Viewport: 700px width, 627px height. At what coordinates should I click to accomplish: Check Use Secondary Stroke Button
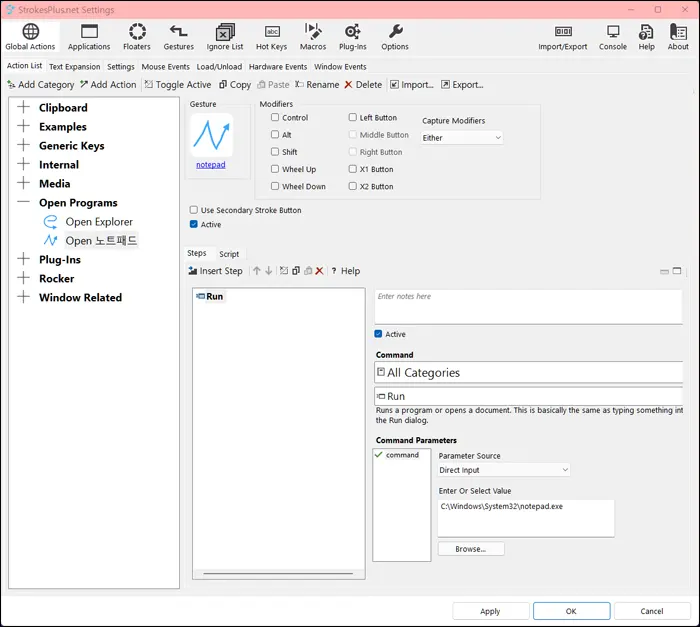pyautogui.click(x=194, y=209)
